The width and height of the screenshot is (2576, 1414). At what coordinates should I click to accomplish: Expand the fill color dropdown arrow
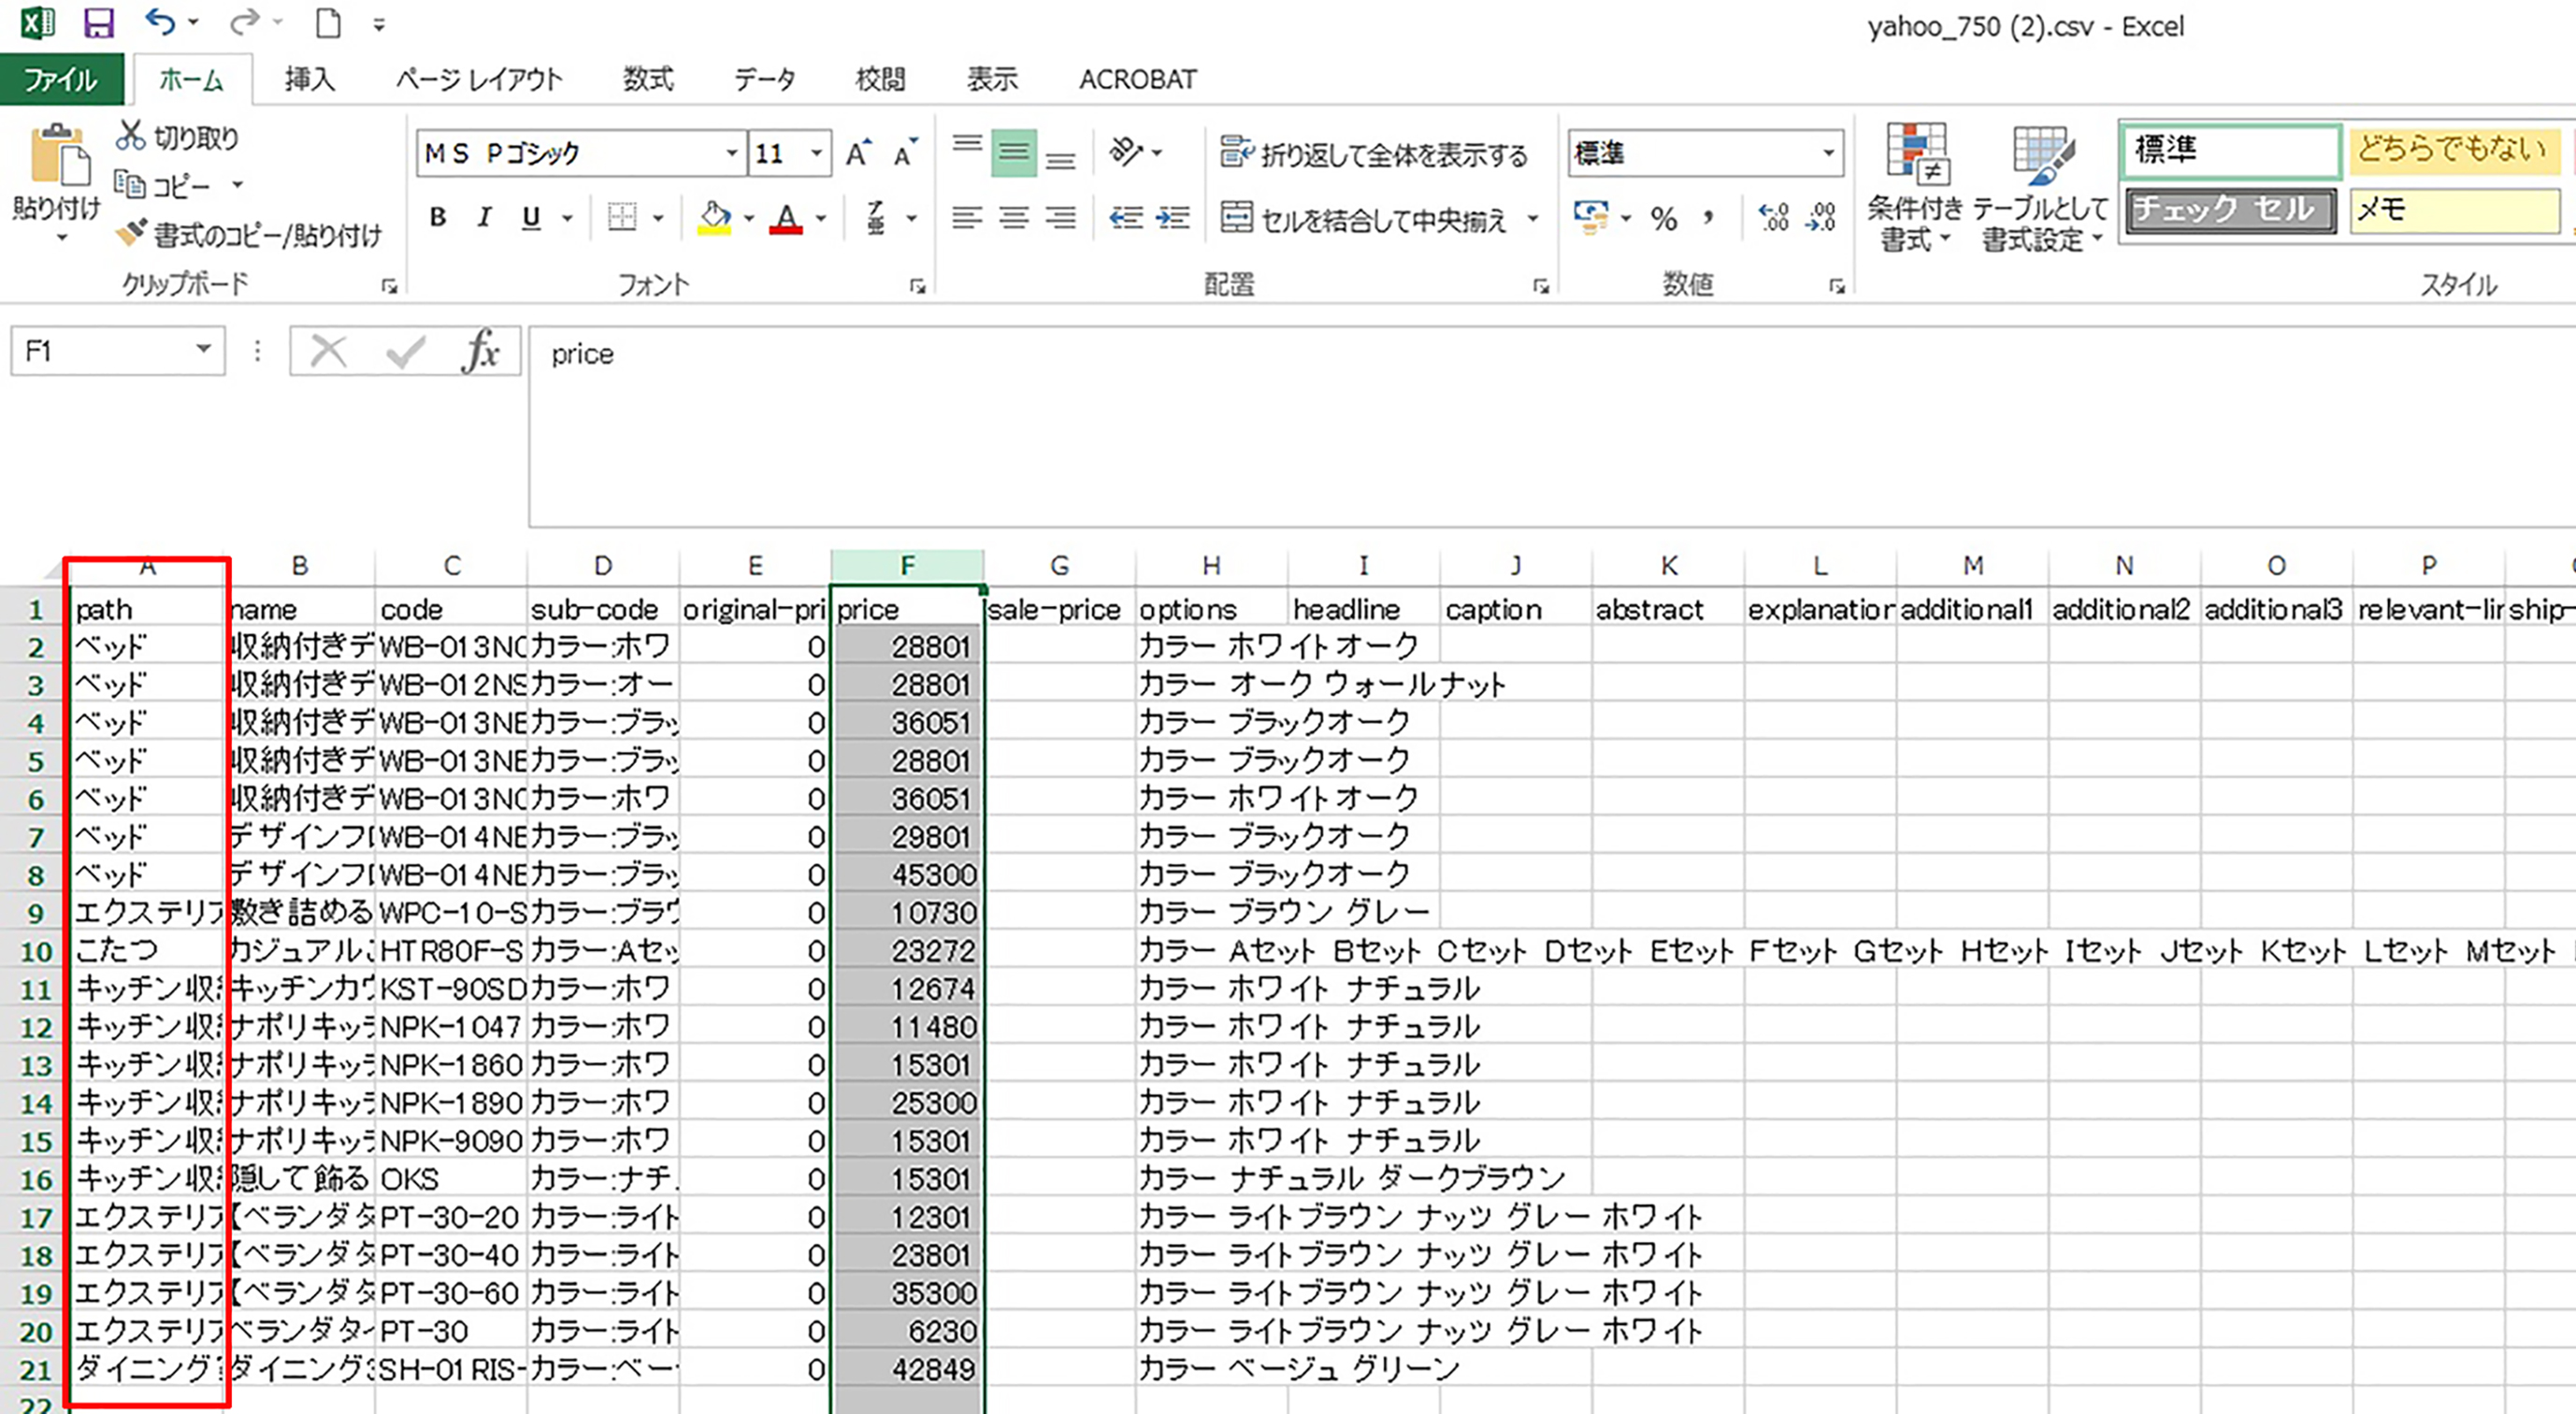tap(749, 218)
